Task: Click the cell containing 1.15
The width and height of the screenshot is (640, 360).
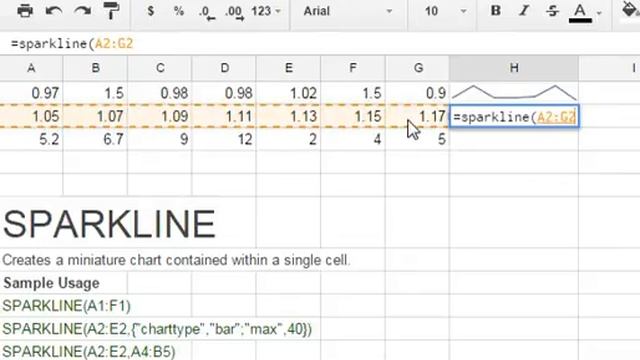Action: pos(353,116)
